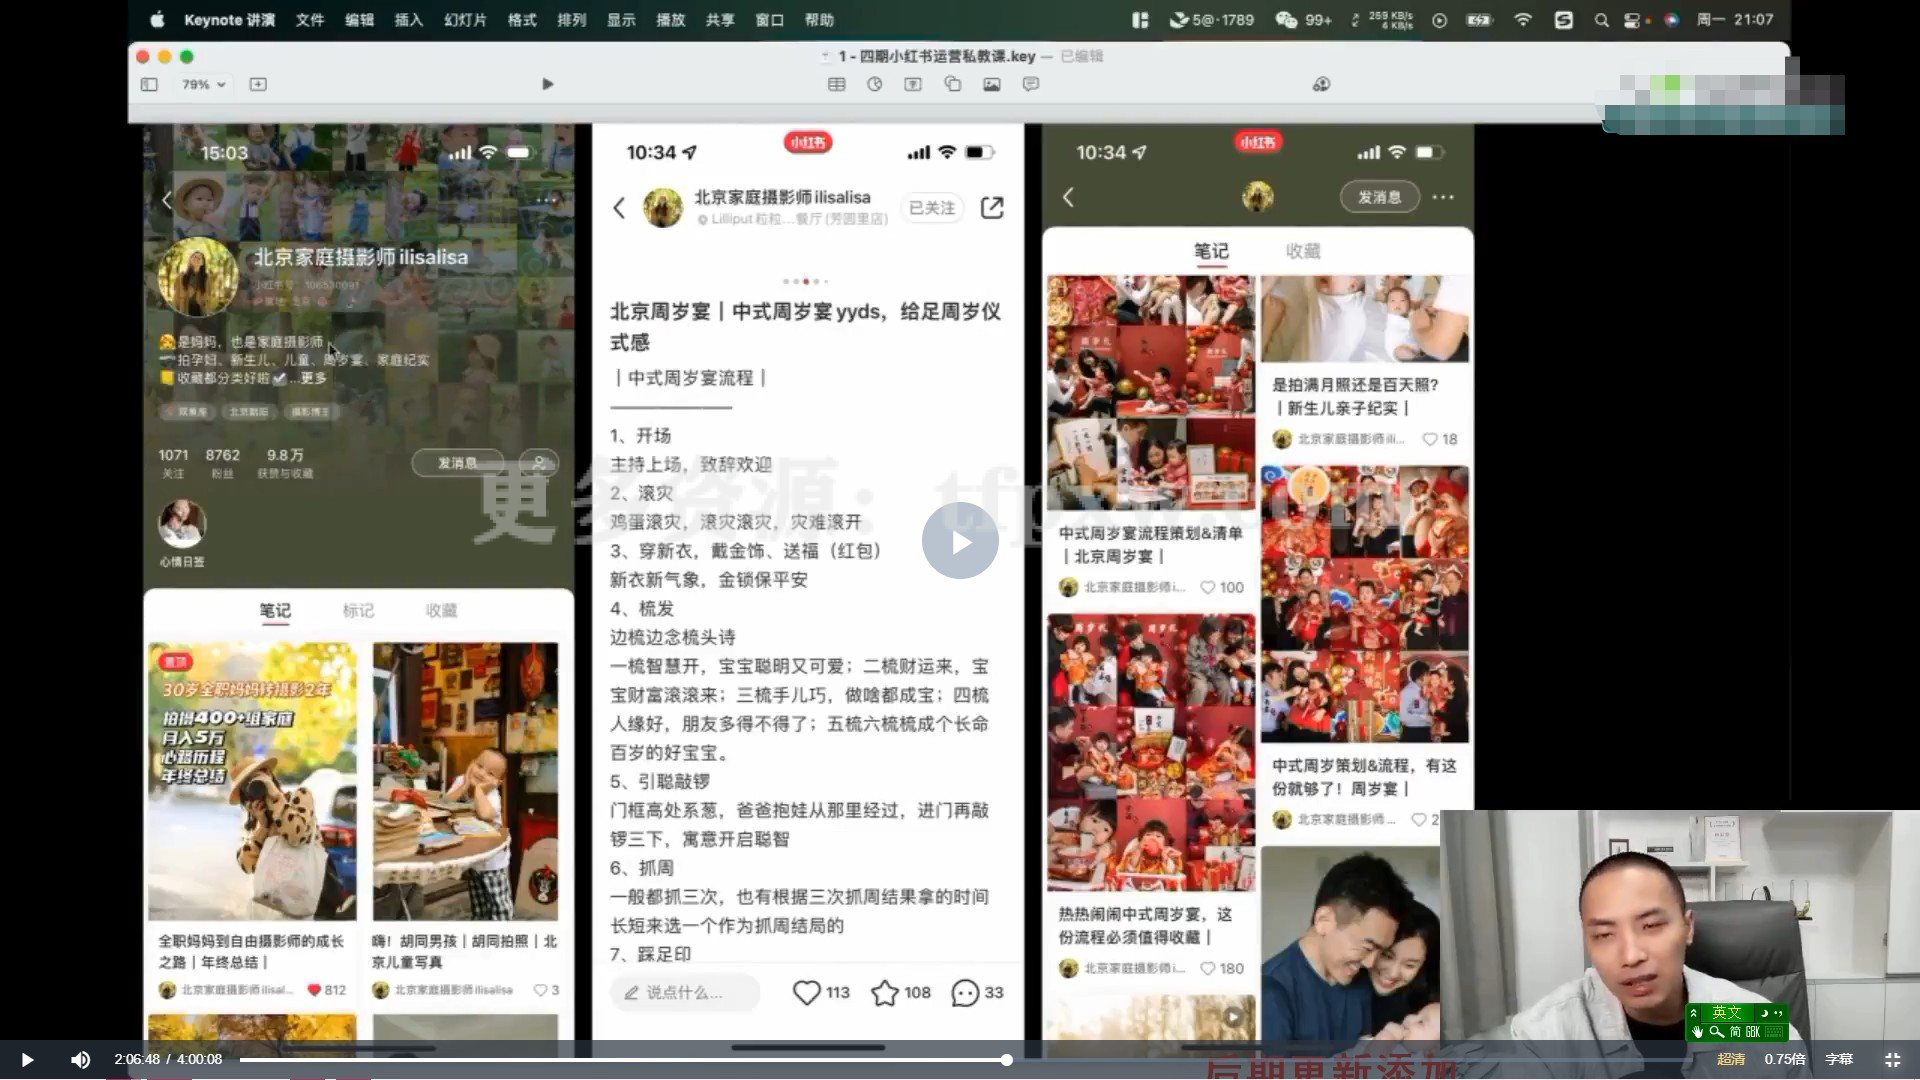Open the 79% zoom level dropdown
This screenshot has height=1080, width=1920.
pyautogui.click(x=204, y=84)
